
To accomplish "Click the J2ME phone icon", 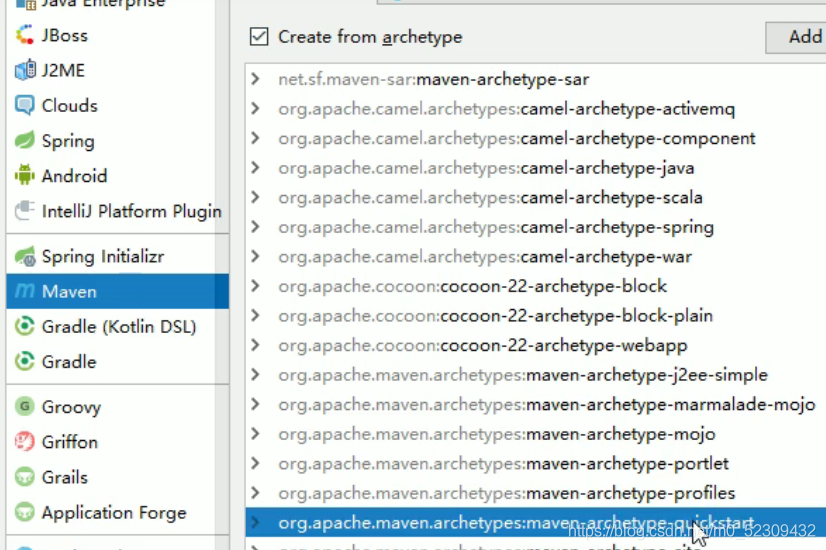I will (x=25, y=70).
